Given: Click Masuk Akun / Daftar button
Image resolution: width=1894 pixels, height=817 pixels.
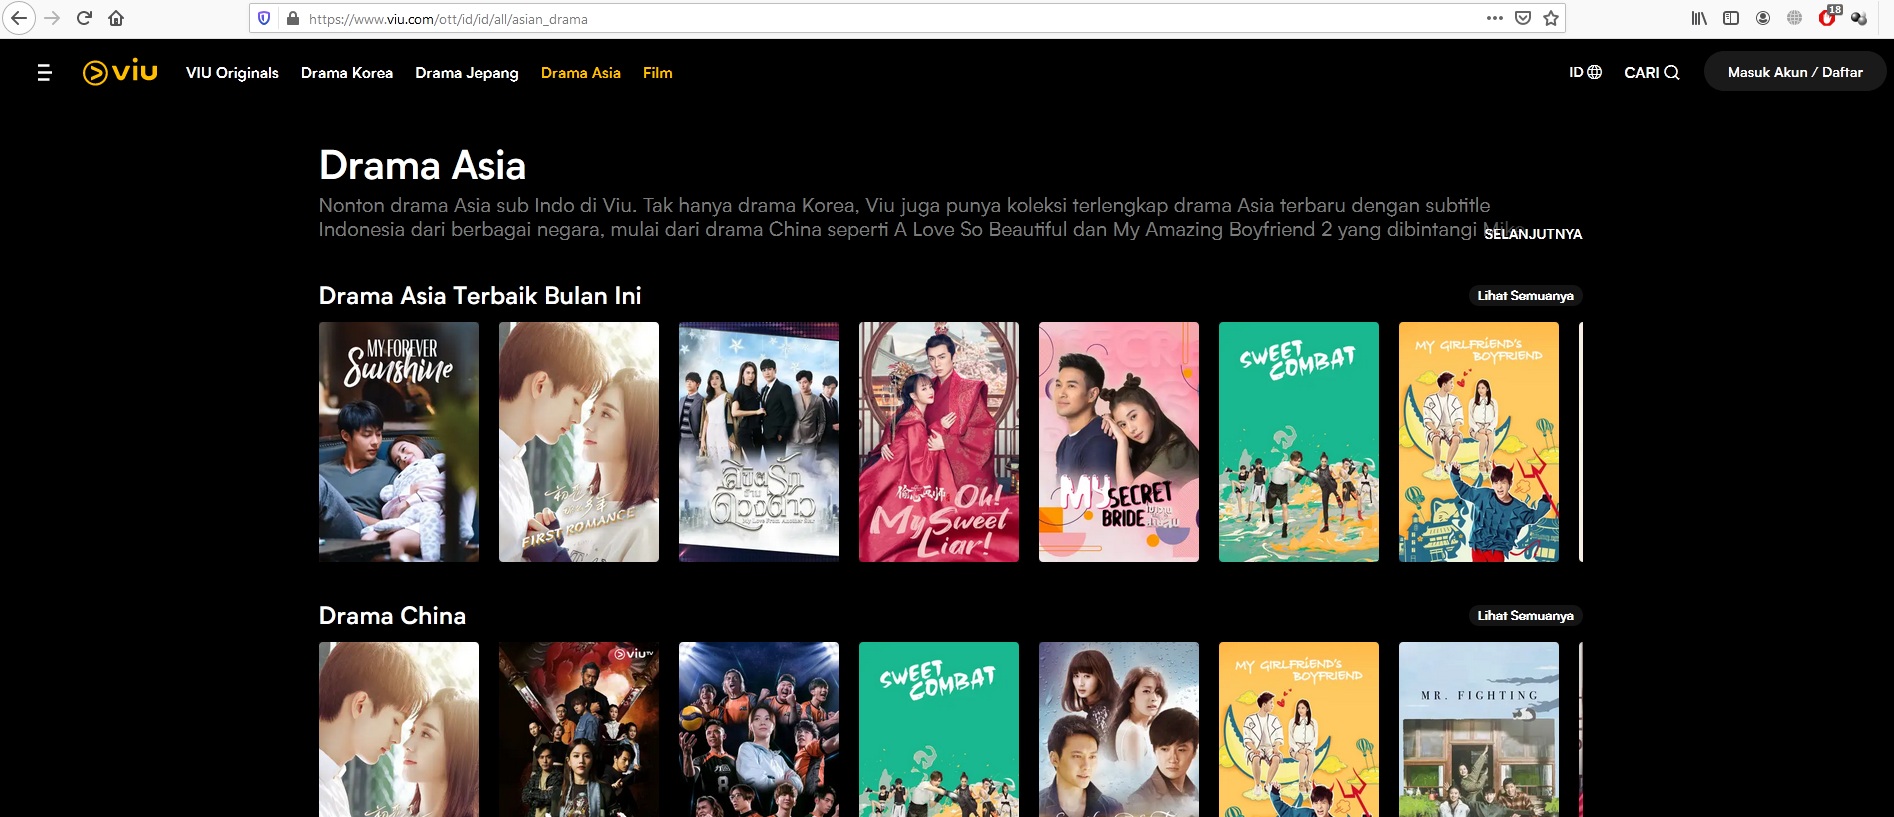Looking at the screenshot, I should point(1795,72).
